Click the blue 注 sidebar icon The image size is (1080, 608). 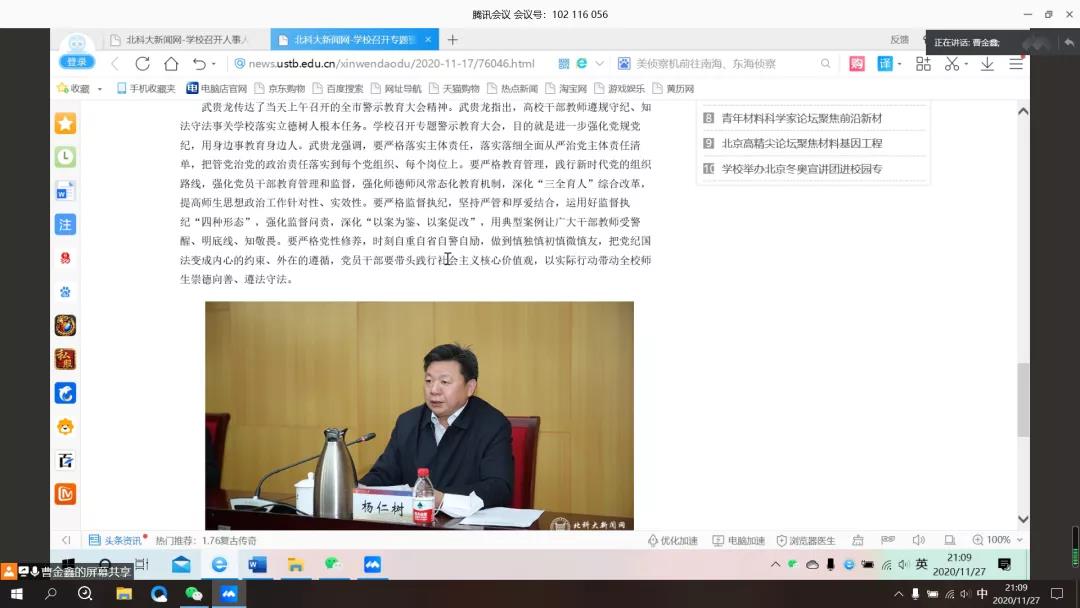[x=65, y=224]
